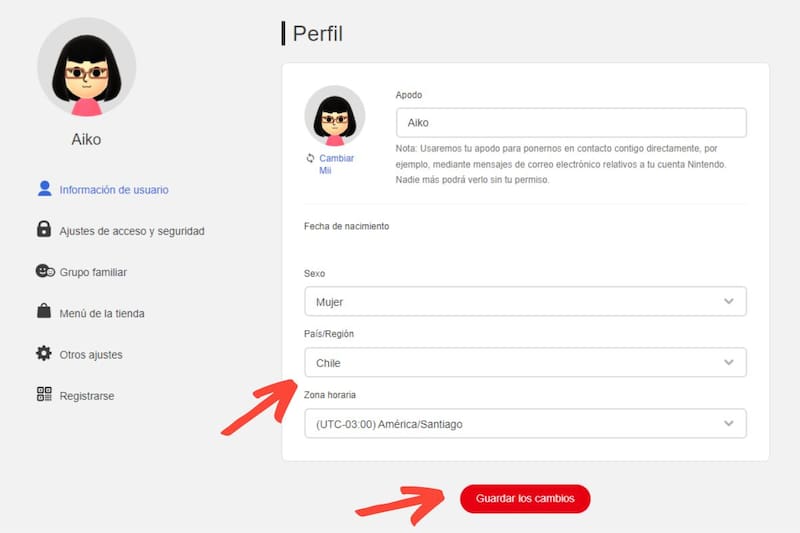Click the large Mii avatar in sidebar
Screen dimensions: 800x533
click(x=86, y=67)
